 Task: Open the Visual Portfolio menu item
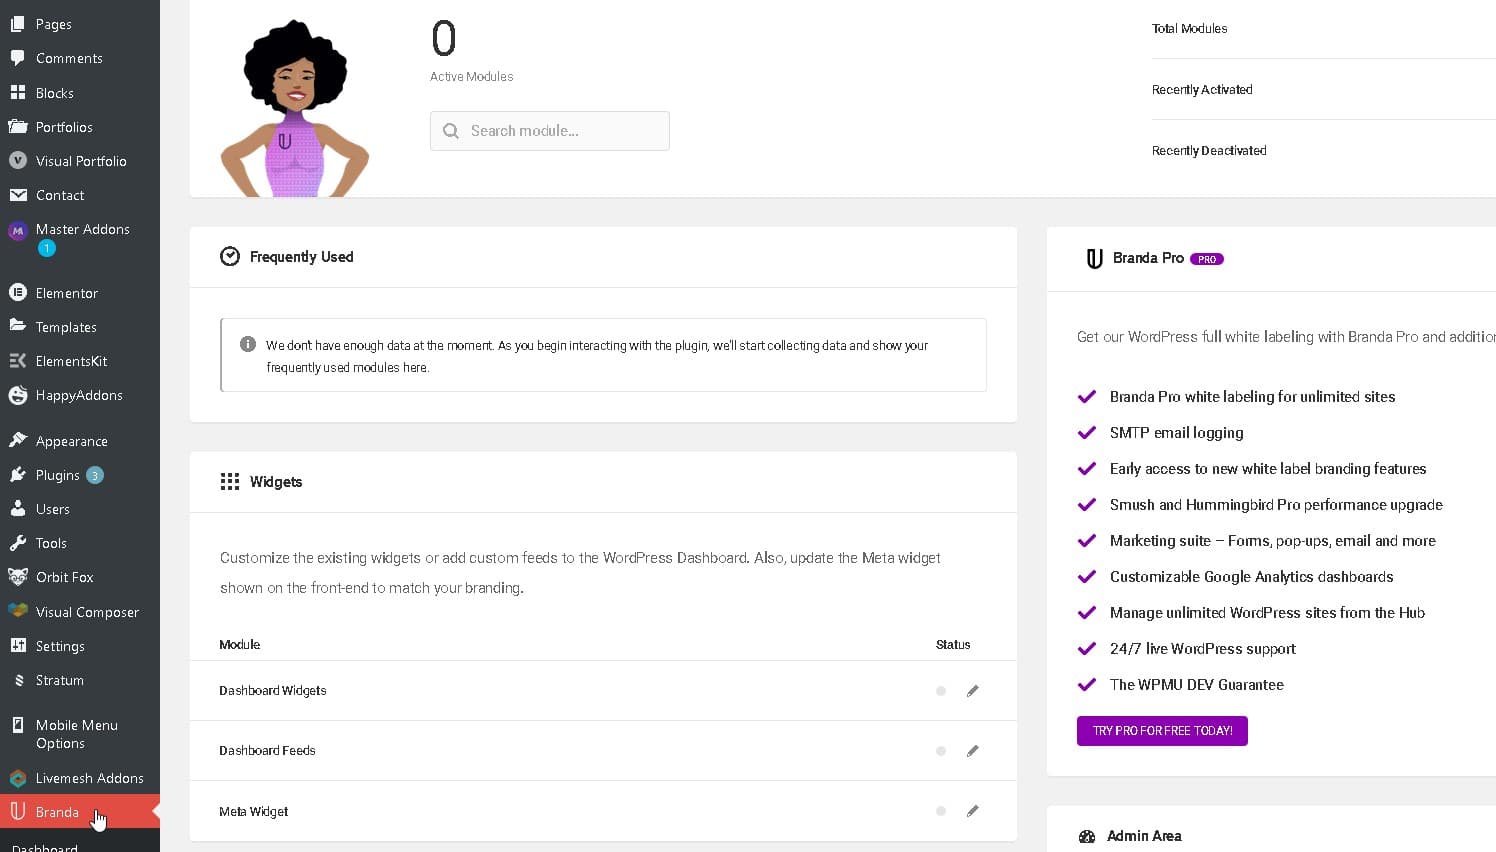(x=81, y=161)
